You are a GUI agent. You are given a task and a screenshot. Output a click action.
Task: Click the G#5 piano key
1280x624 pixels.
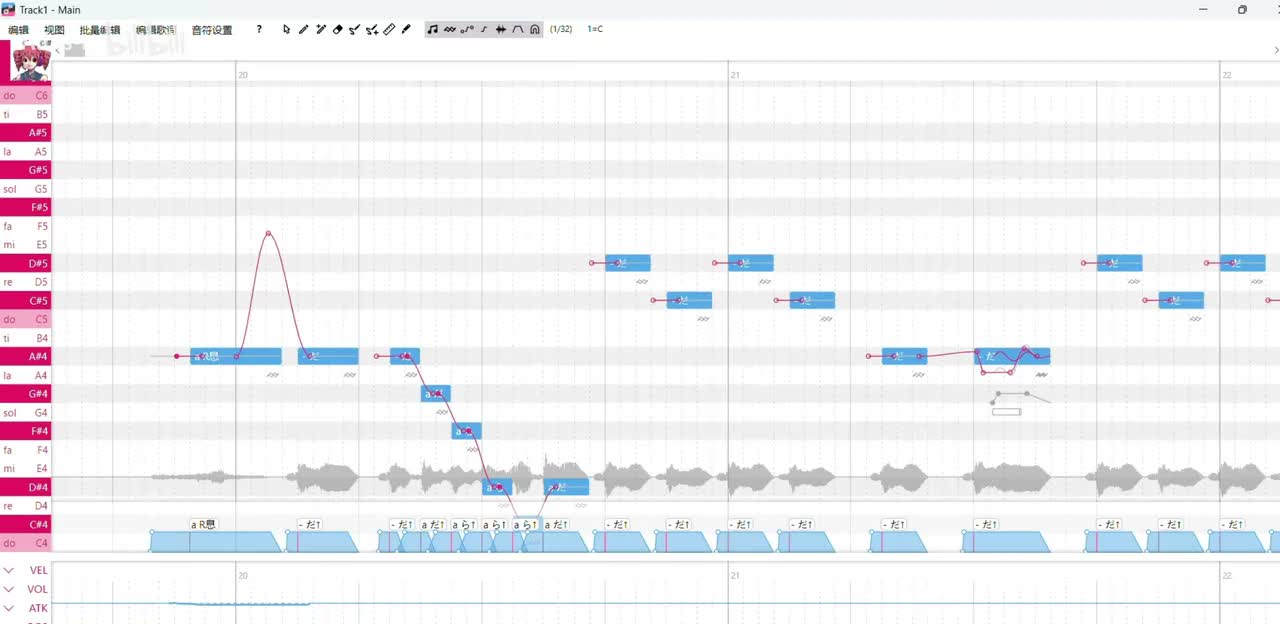click(26, 170)
